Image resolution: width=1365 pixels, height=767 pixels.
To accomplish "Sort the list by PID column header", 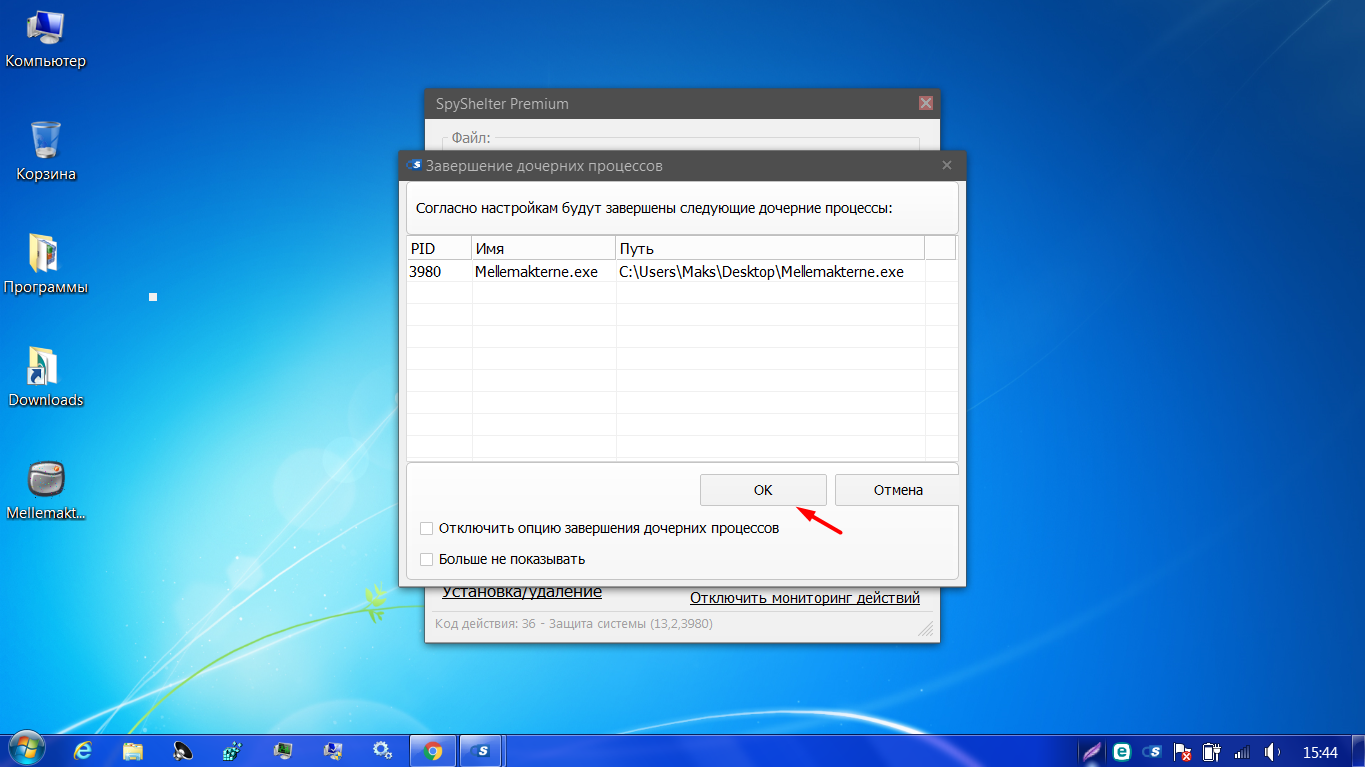I will point(439,248).
